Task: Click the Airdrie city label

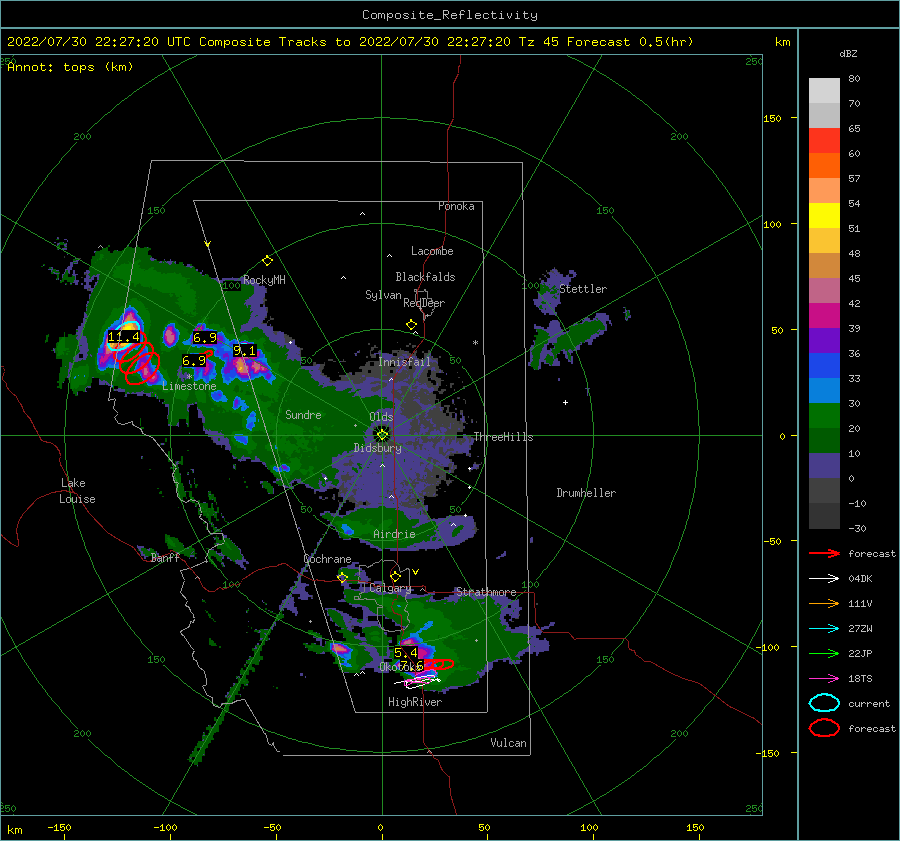Action: tap(394, 534)
